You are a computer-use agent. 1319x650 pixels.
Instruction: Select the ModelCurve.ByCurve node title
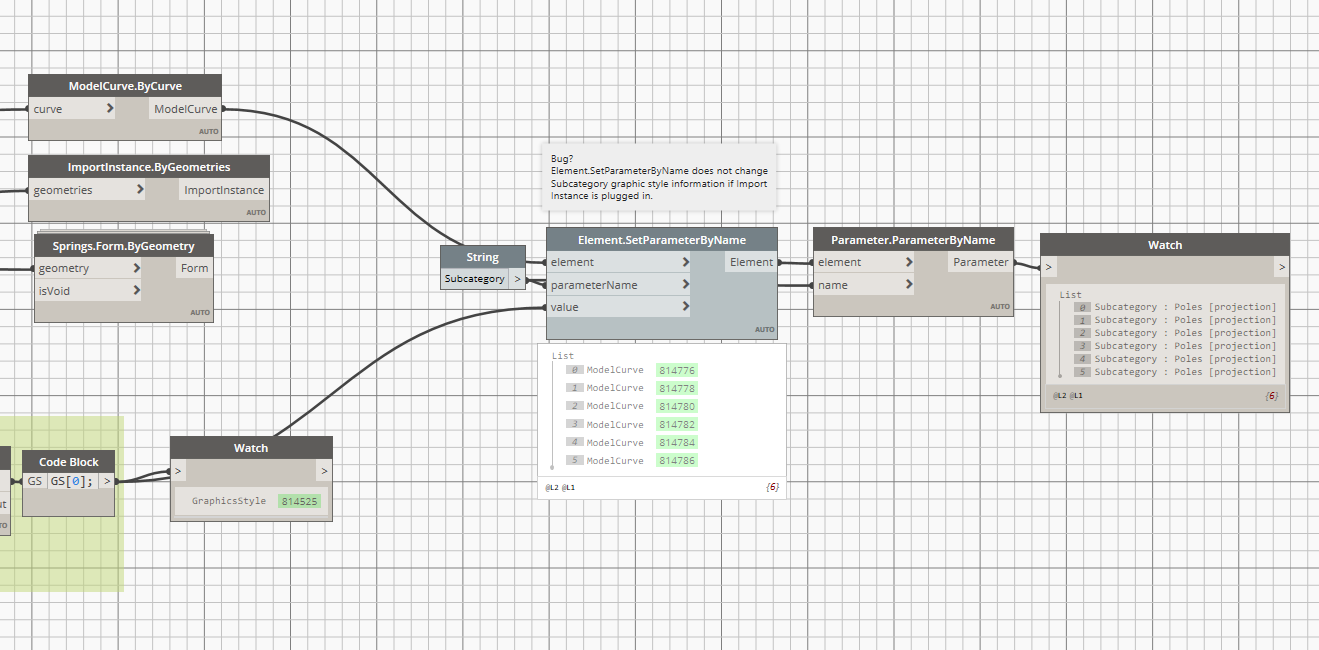(x=125, y=86)
